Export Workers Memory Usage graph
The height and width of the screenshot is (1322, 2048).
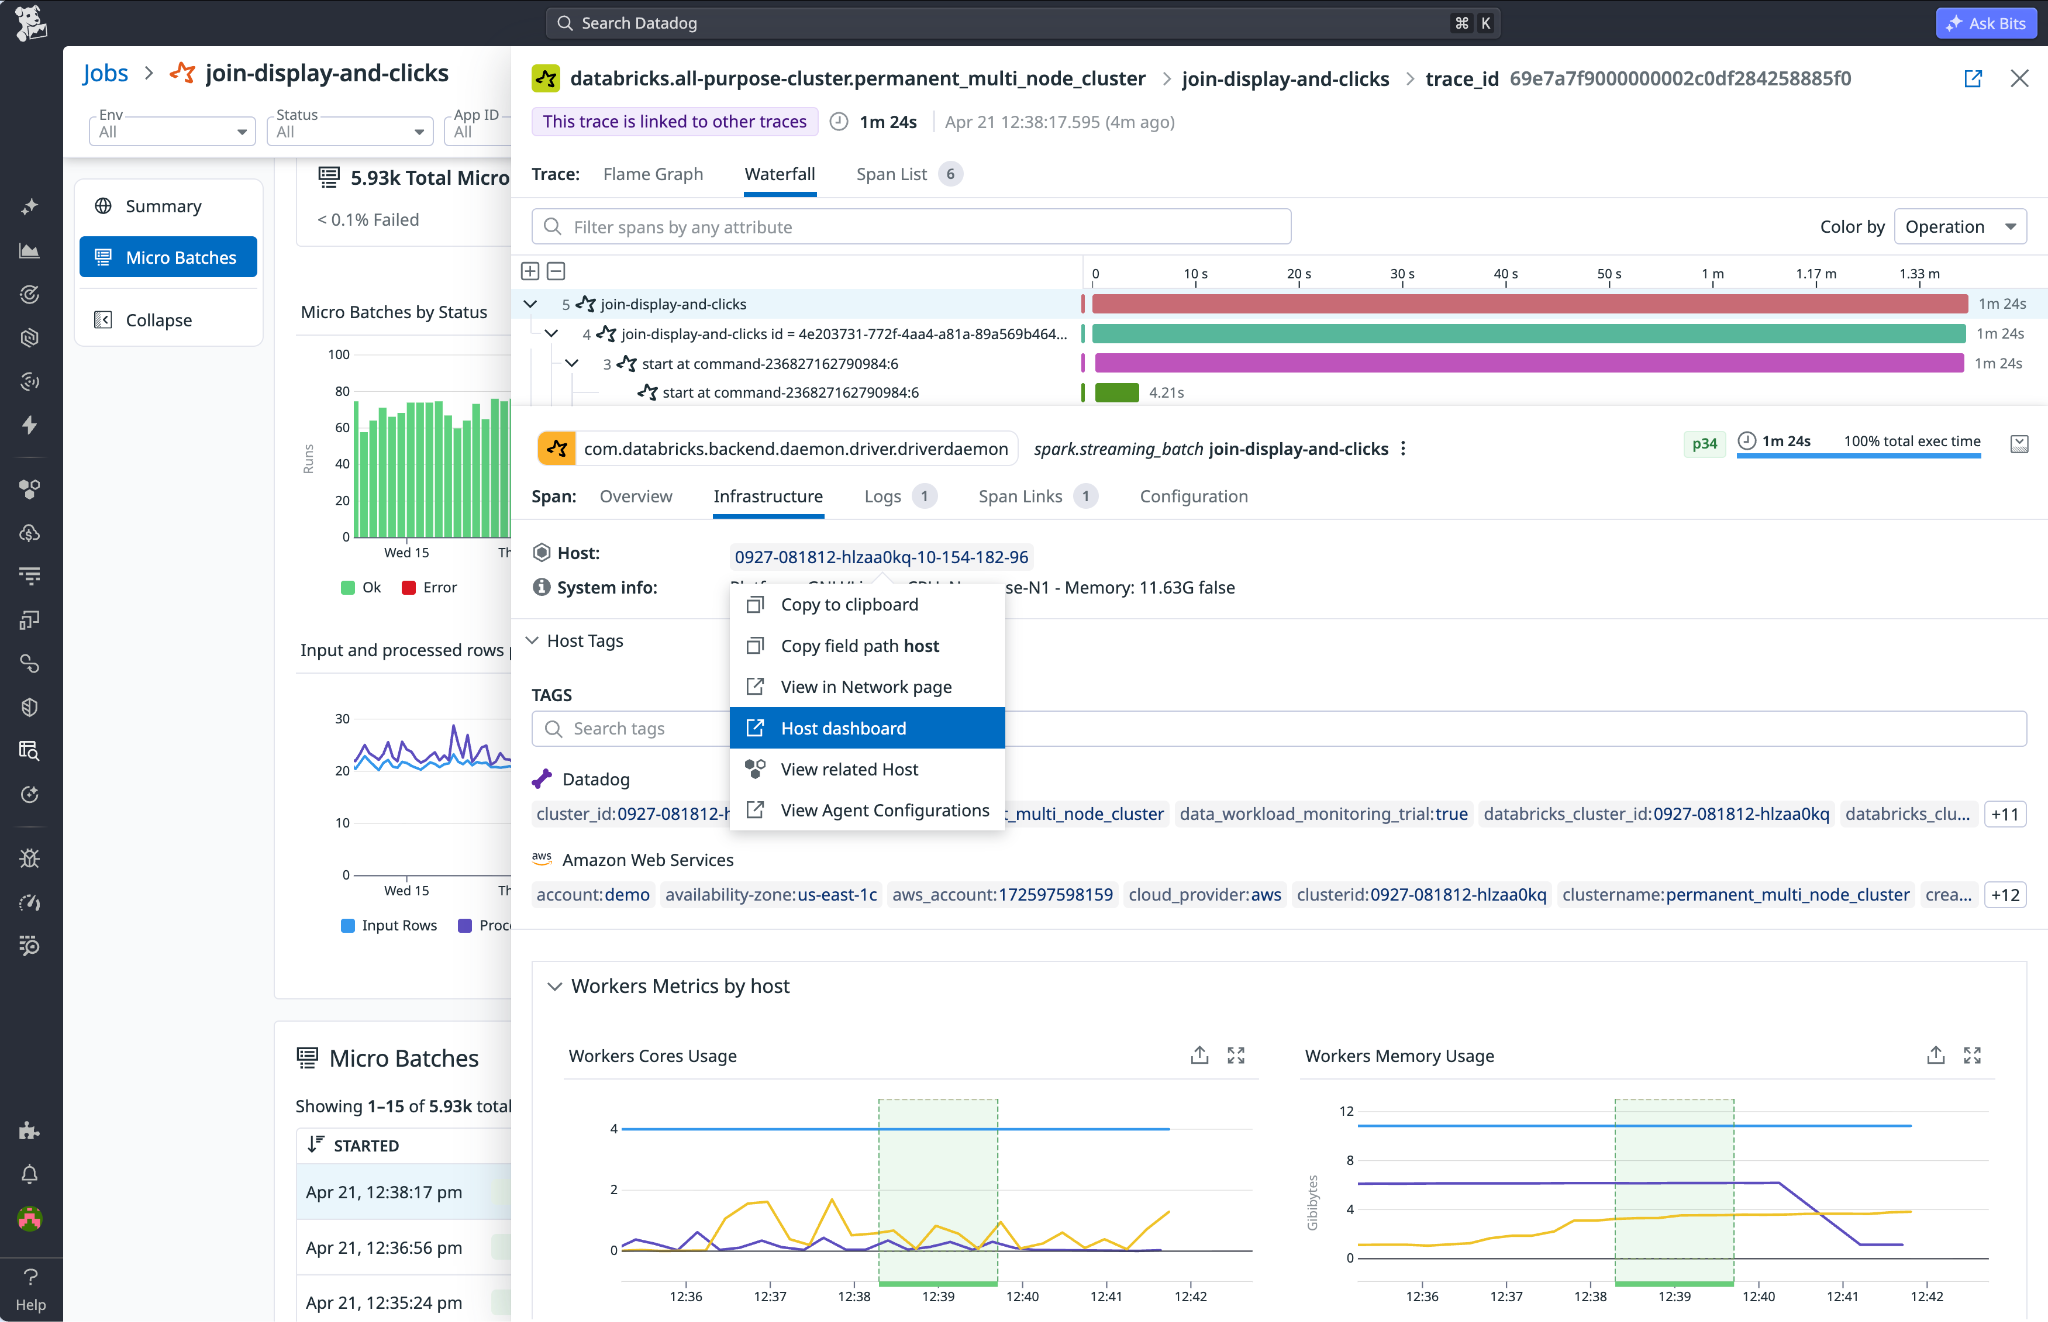(1936, 1055)
